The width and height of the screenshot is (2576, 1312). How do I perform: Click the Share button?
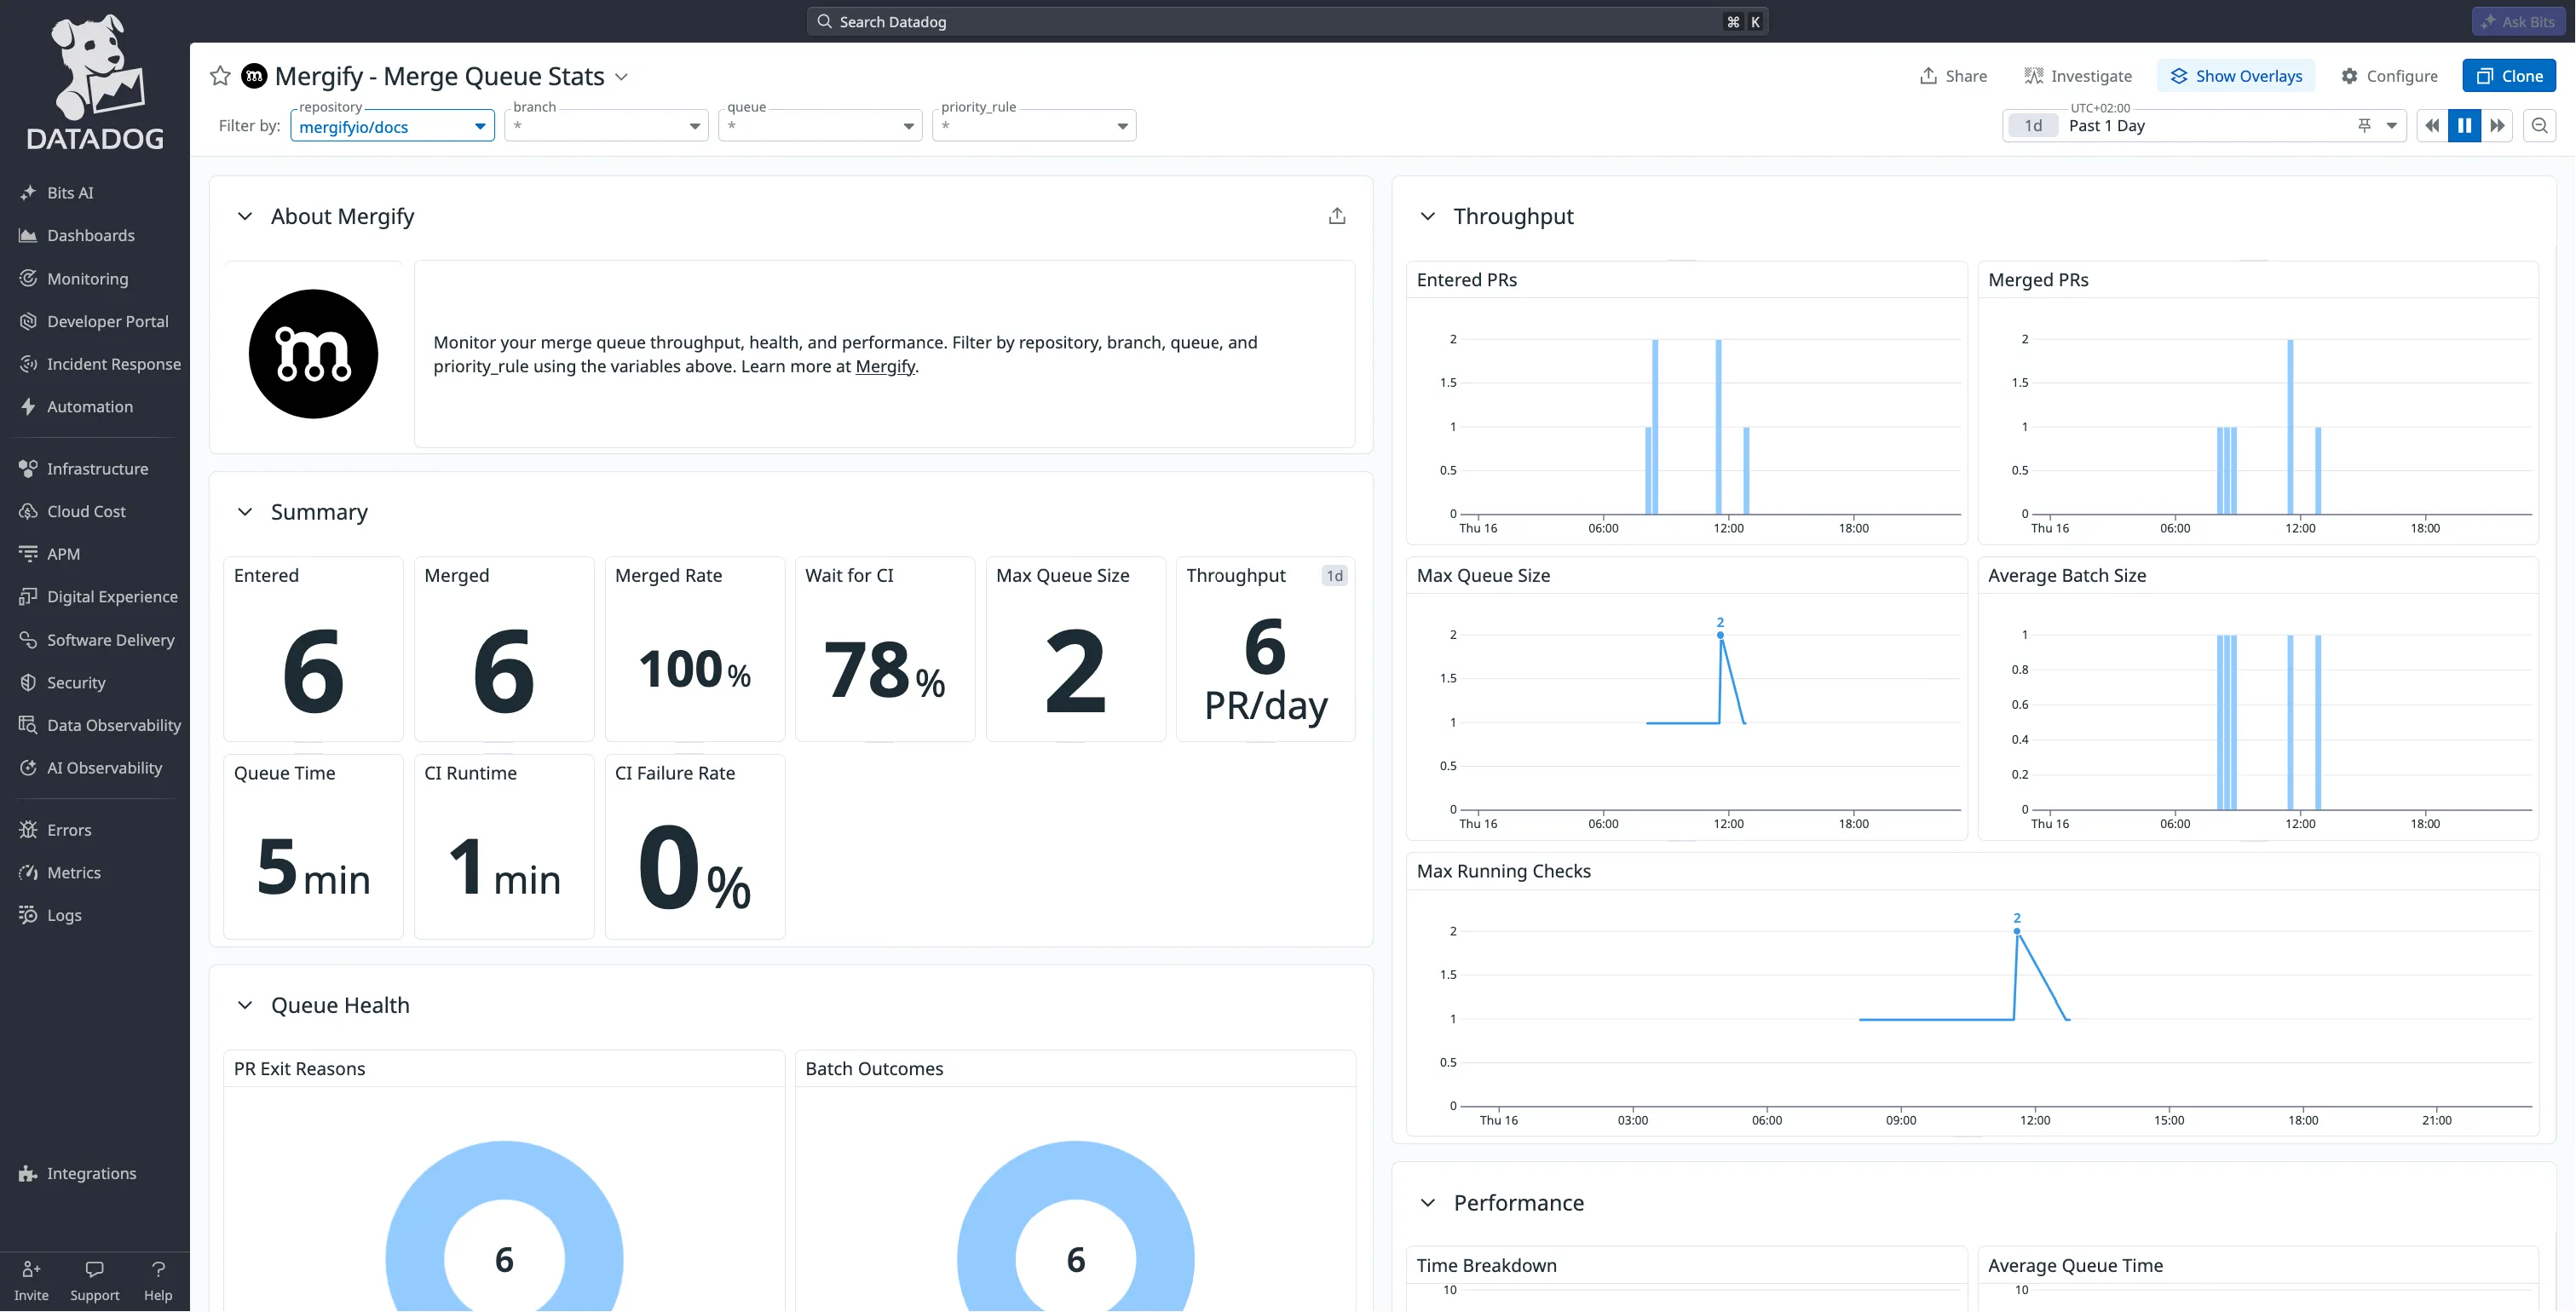[1953, 76]
